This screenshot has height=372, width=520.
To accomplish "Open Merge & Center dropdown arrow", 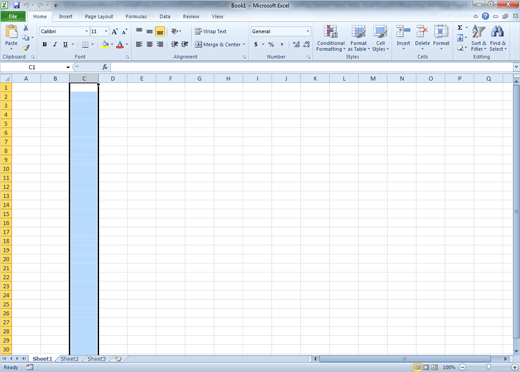I will click(x=244, y=44).
